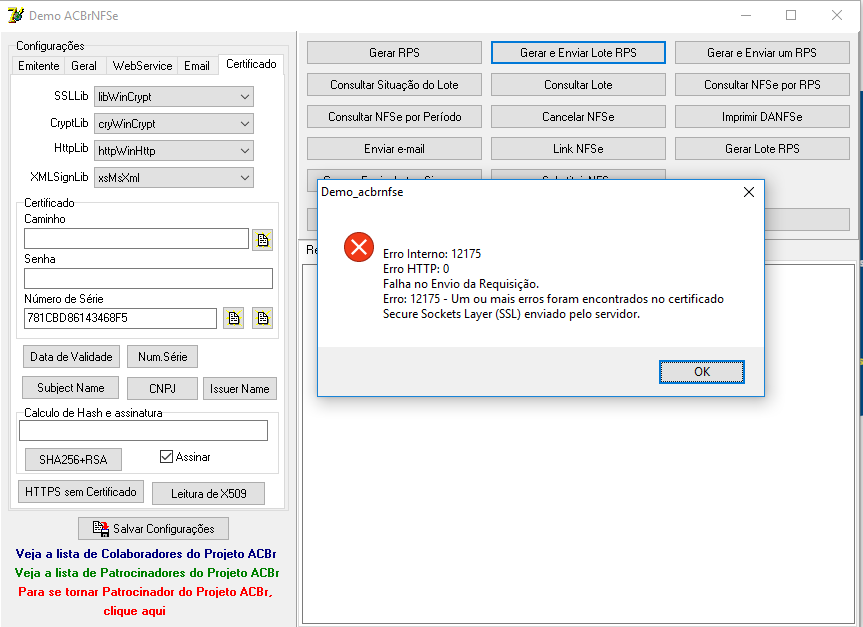Click OK in the error dialog
The height and width of the screenshot is (627, 863).
tap(702, 372)
